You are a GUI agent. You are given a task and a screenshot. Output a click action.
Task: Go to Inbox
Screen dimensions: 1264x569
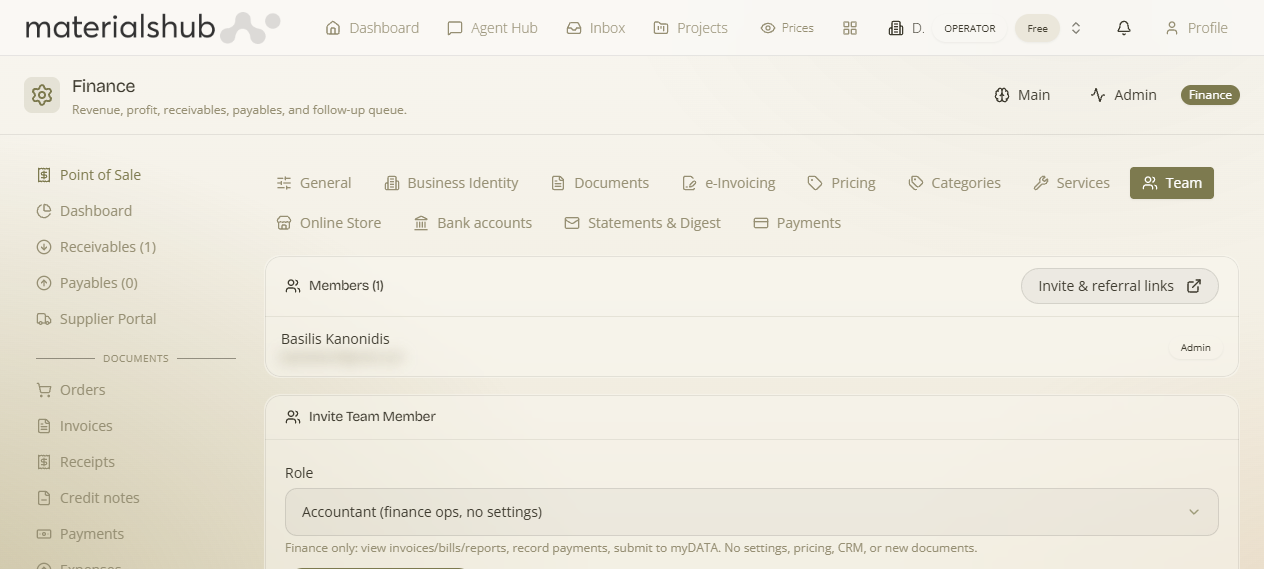point(596,28)
